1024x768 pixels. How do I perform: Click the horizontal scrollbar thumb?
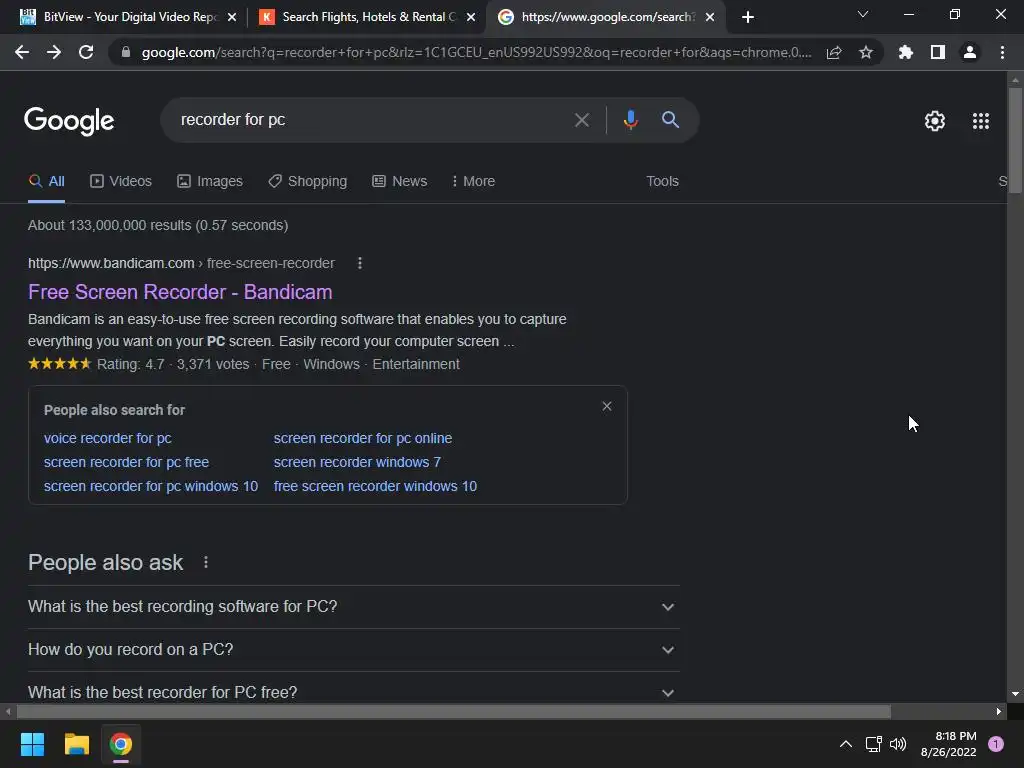click(x=454, y=711)
